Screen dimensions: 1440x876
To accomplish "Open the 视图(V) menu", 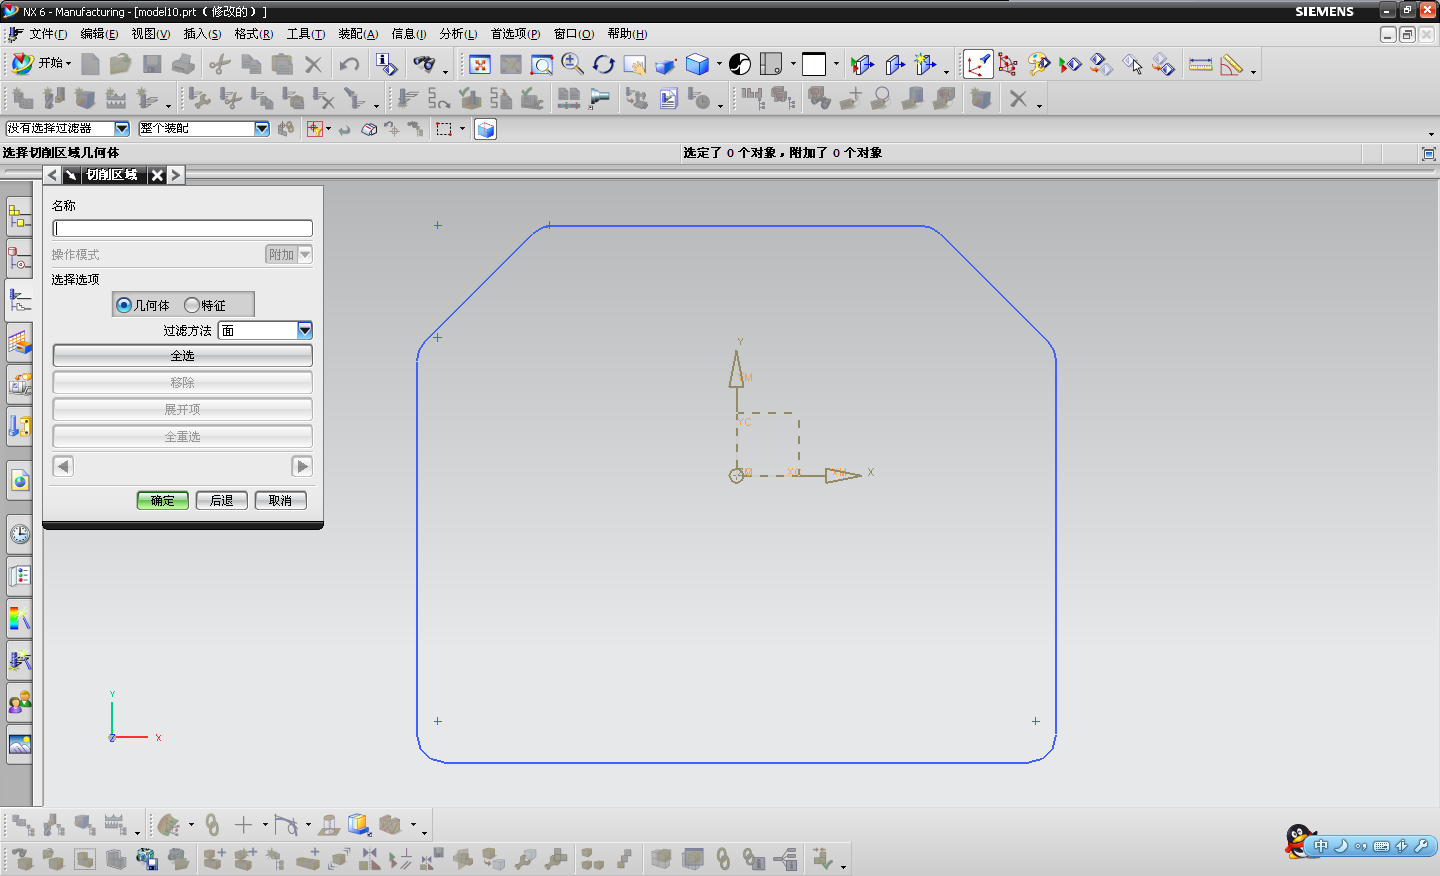I will coord(151,34).
